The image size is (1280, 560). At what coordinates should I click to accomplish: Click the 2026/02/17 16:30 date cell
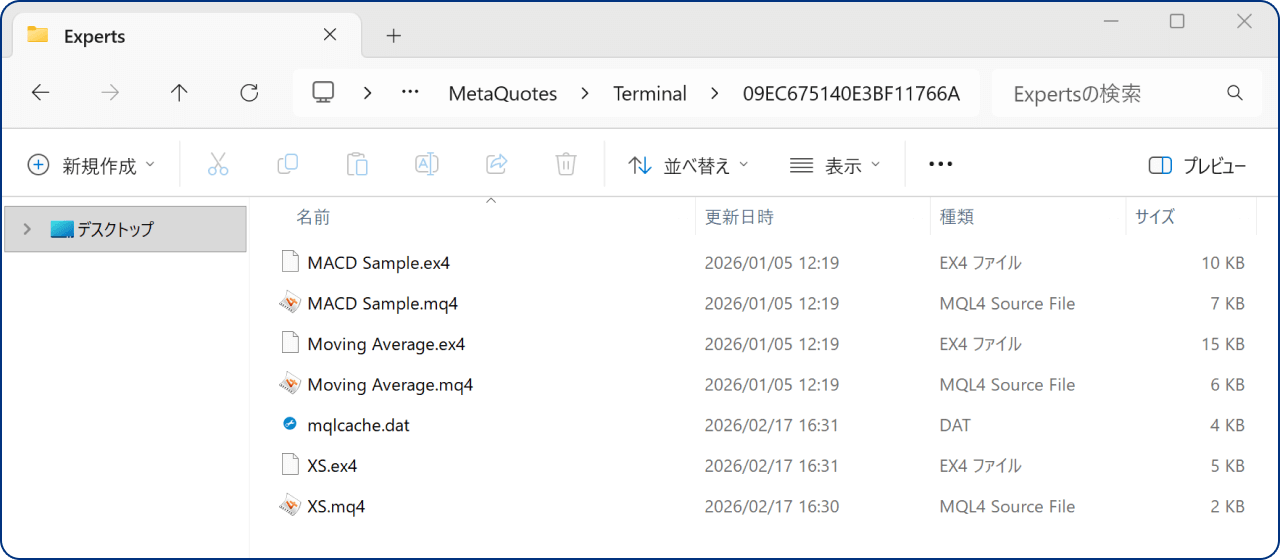[772, 506]
